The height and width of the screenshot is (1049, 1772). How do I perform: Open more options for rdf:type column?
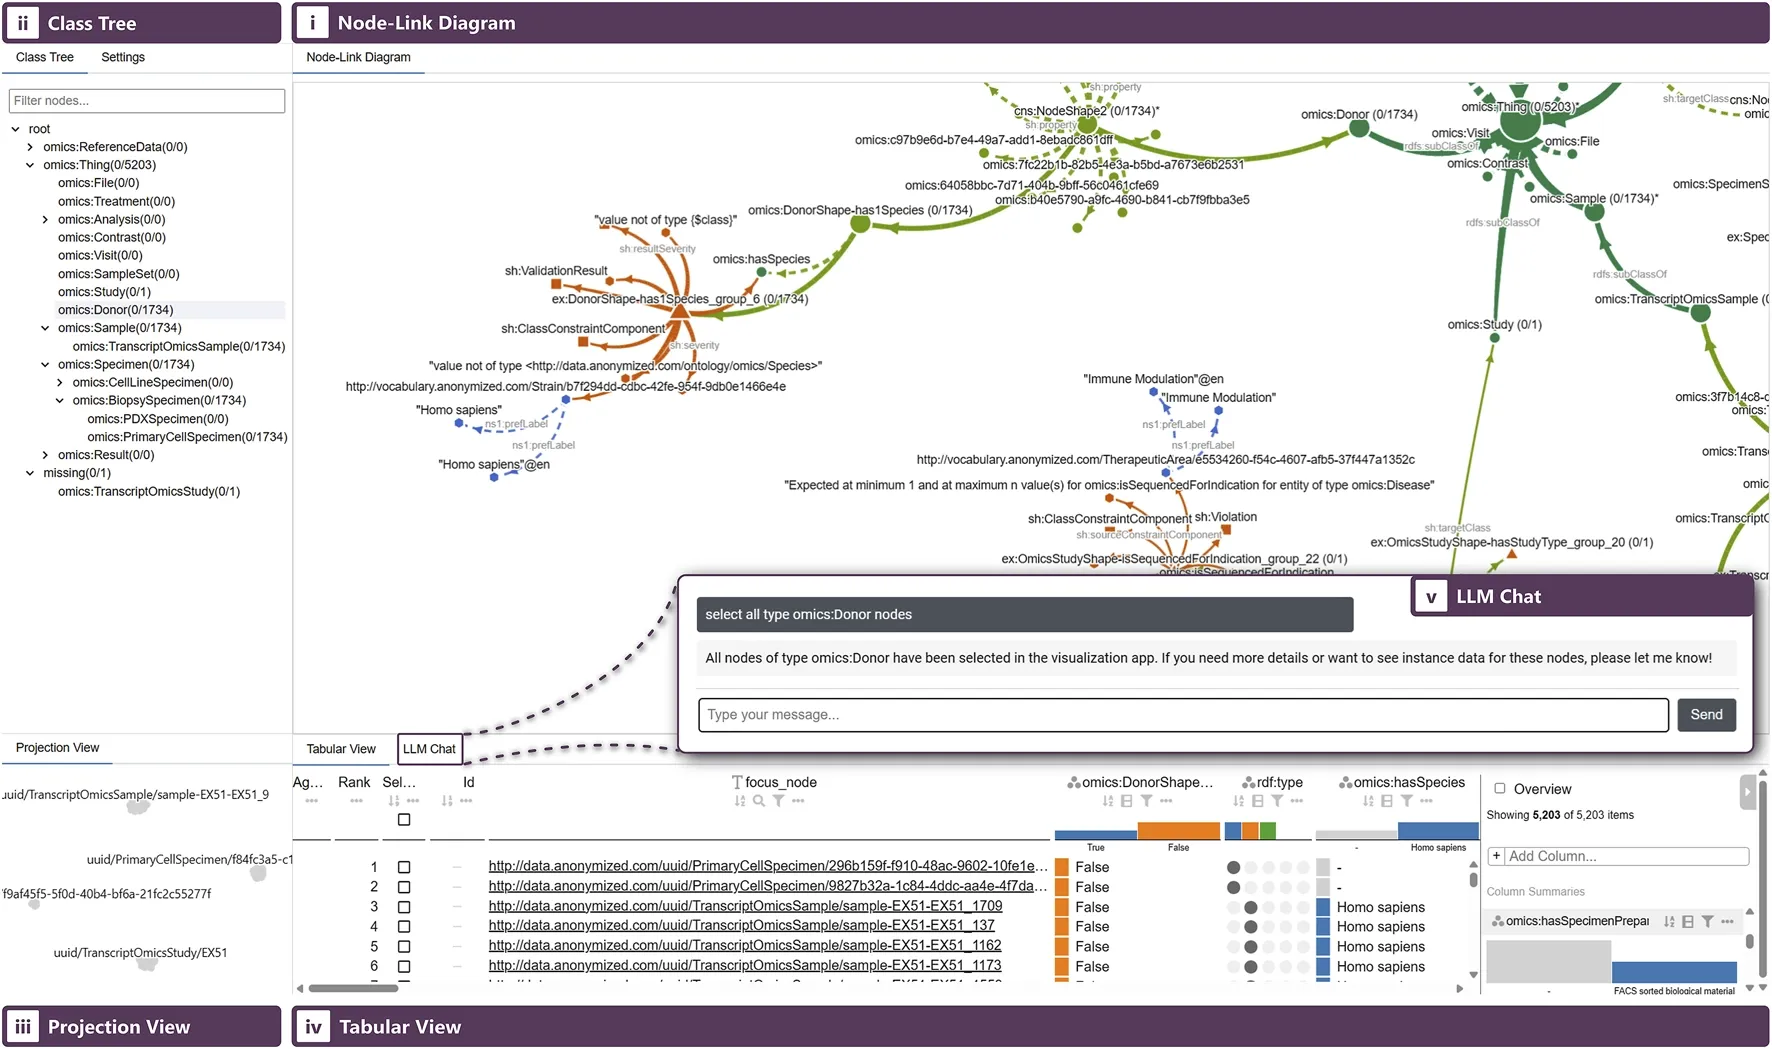(x=1297, y=801)
